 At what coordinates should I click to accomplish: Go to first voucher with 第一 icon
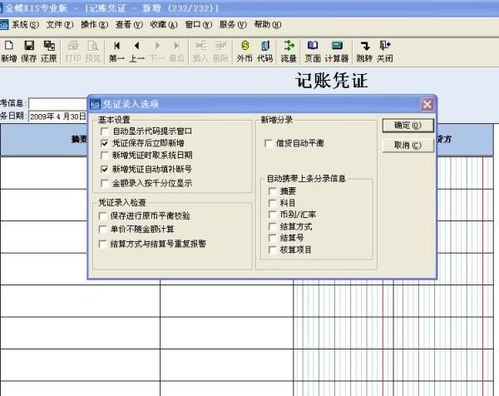pyautogui.click(x=117, y=51)
